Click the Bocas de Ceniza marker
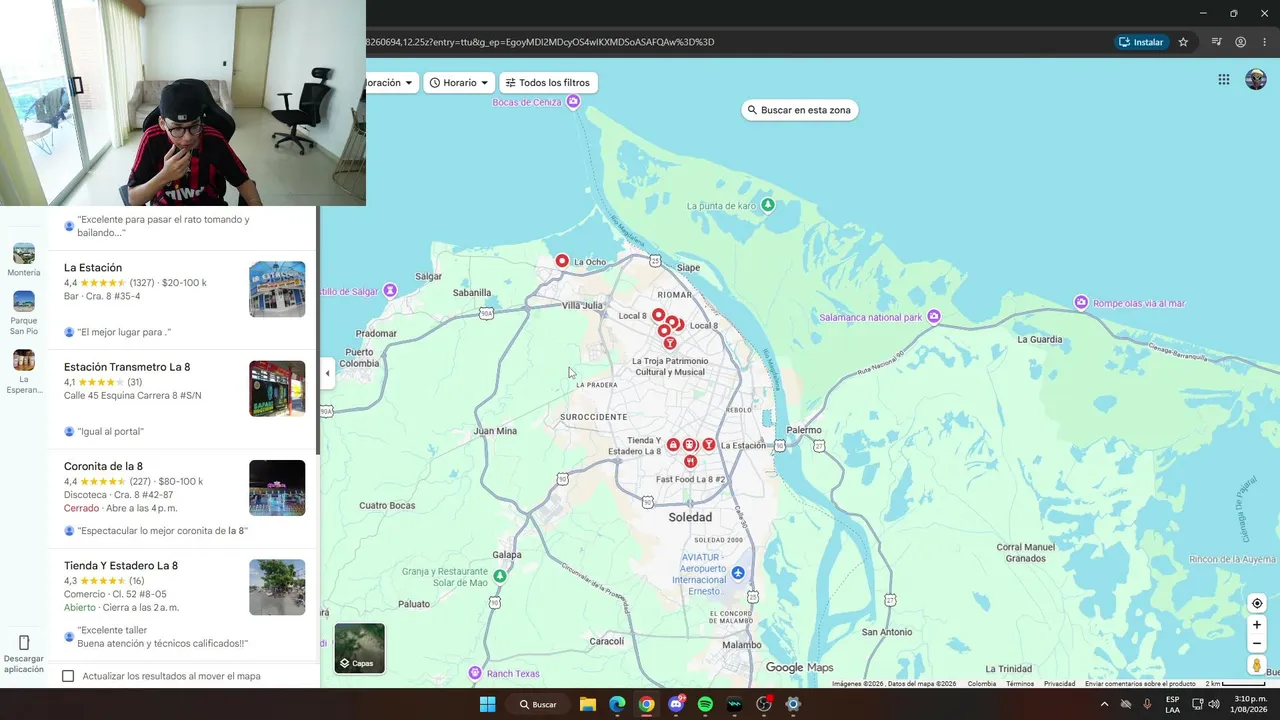The height and width of the screenshot is (720, 1280). 573,101
